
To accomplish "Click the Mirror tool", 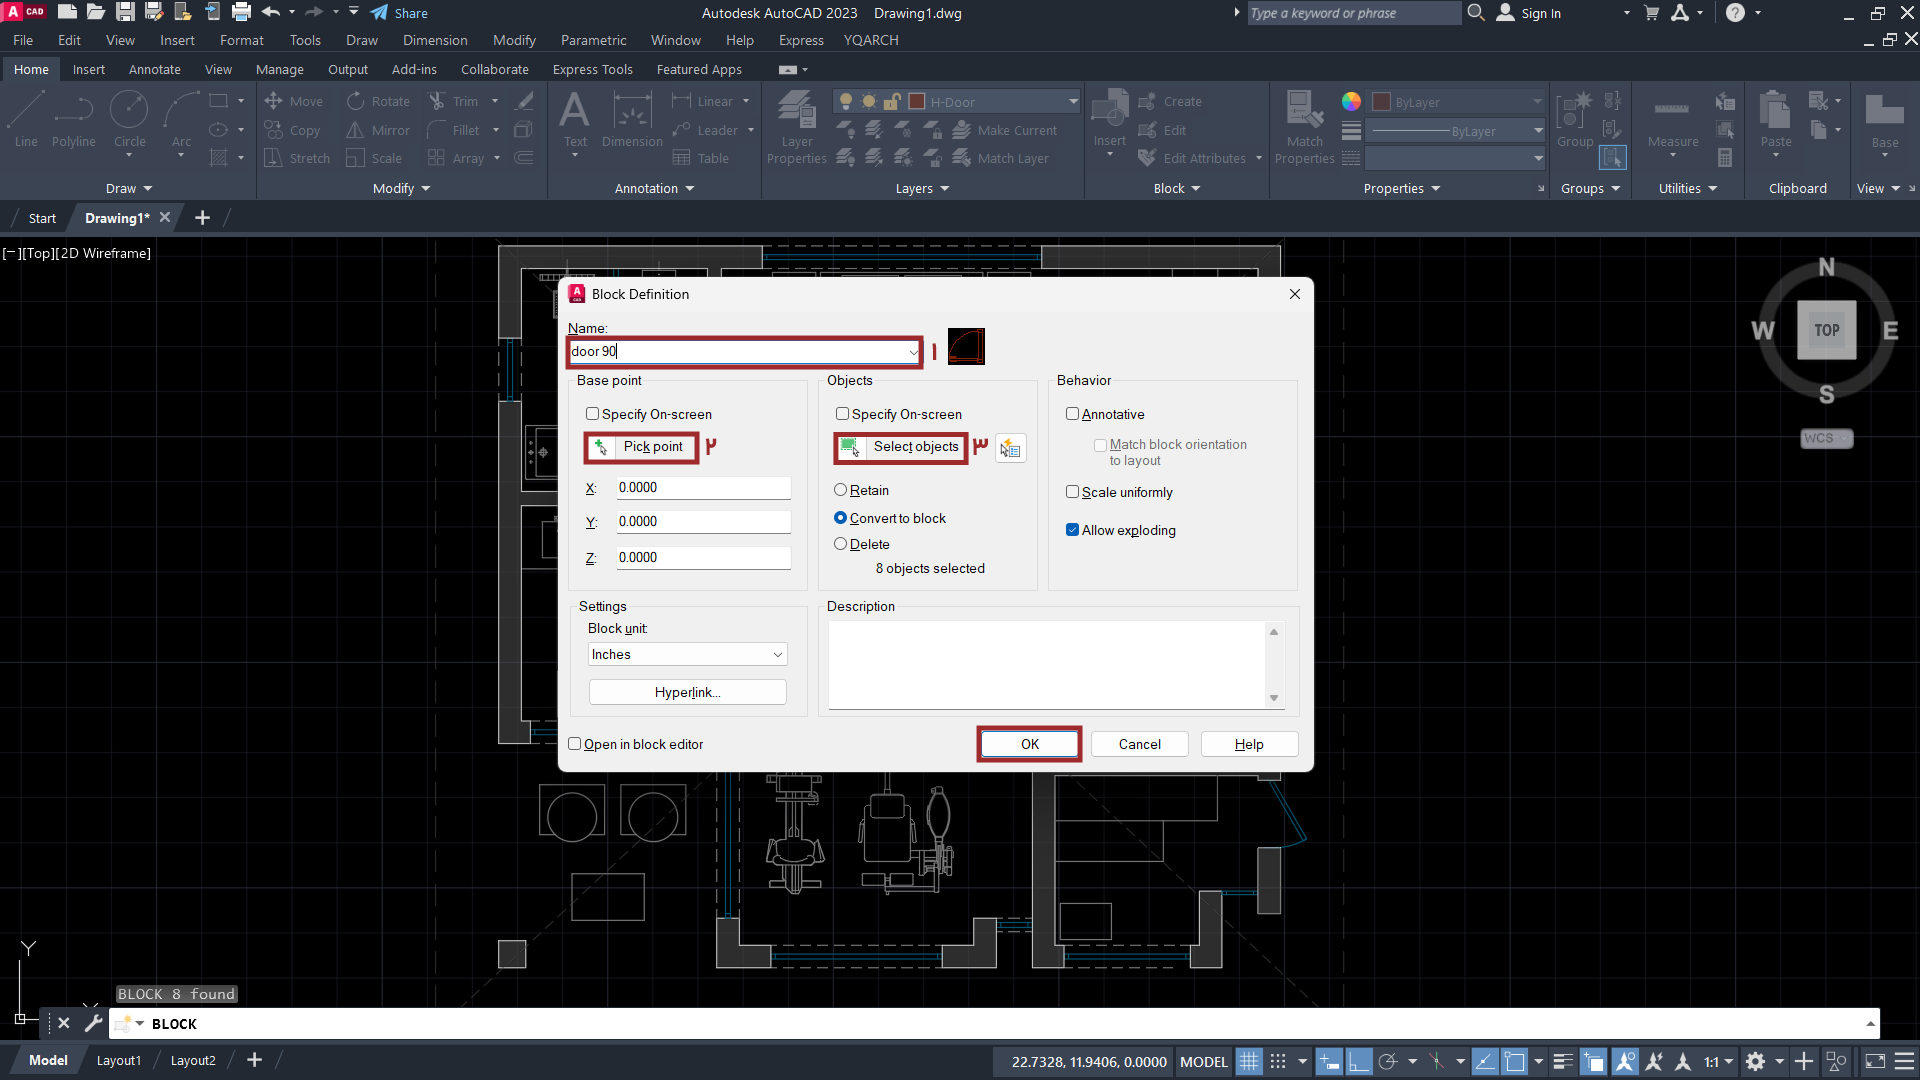I will pyautogui.click(x=378, y=130).
